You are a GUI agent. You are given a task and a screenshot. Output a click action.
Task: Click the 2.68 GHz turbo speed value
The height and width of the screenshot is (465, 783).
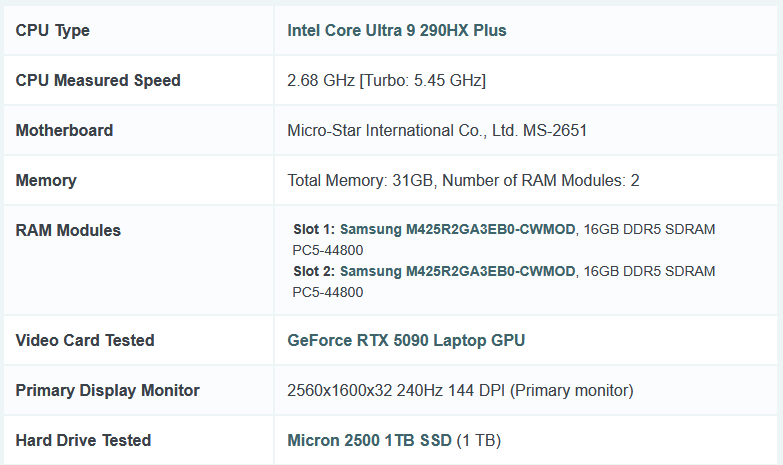386,80
